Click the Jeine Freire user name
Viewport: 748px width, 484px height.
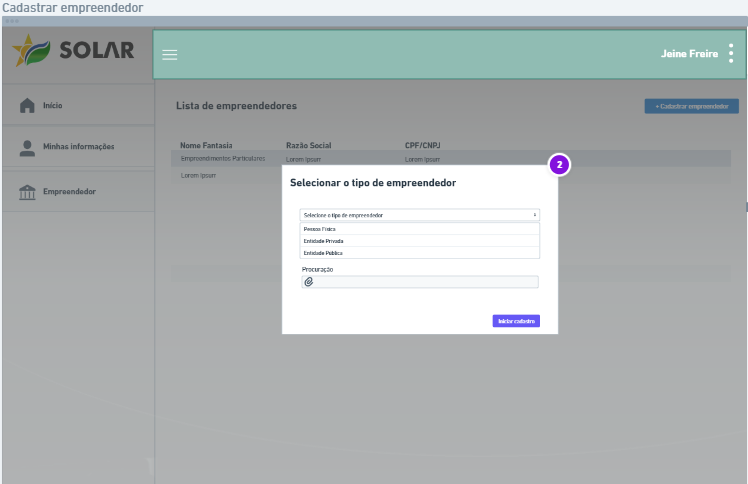(689, 54)
